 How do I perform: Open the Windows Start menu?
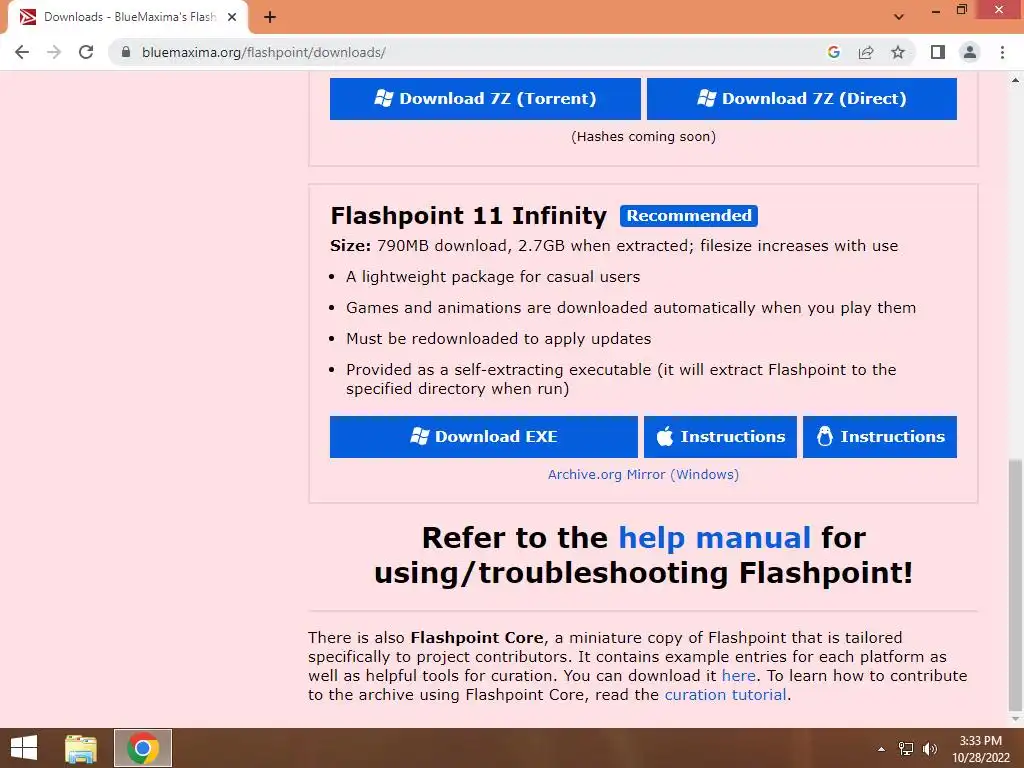point(24,748)
